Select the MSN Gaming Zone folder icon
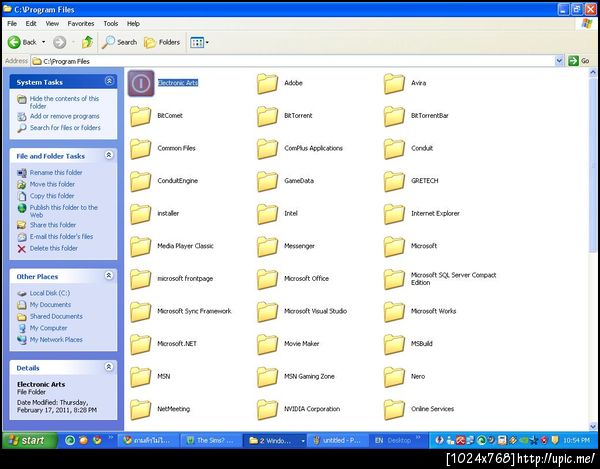The height and width of the screenshot is (469, 600). point(267,377)
